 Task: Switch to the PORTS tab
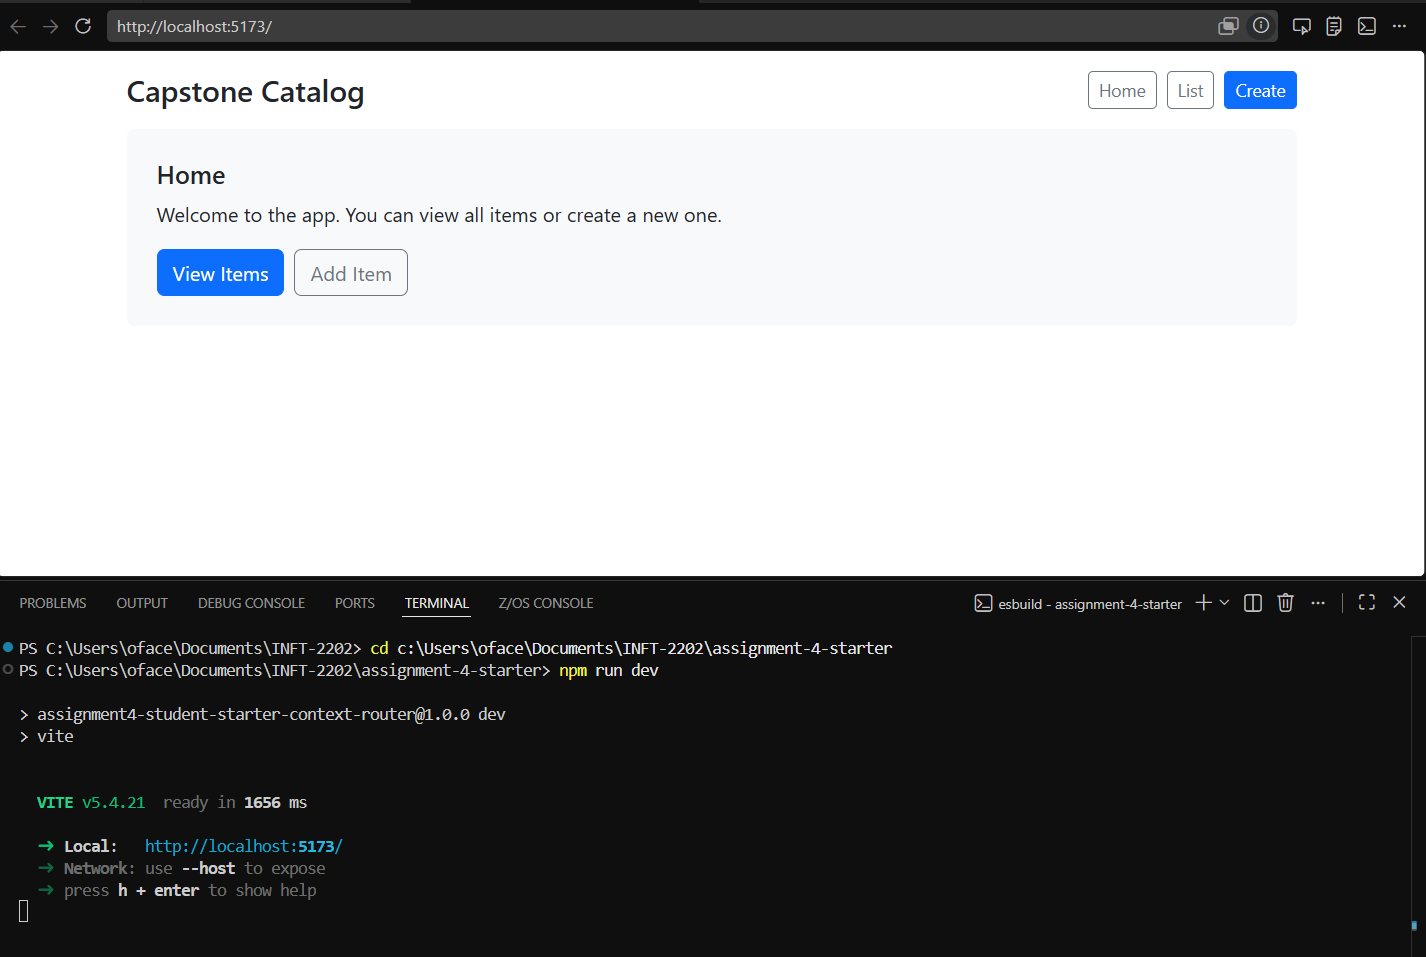[x=355, y=603]
